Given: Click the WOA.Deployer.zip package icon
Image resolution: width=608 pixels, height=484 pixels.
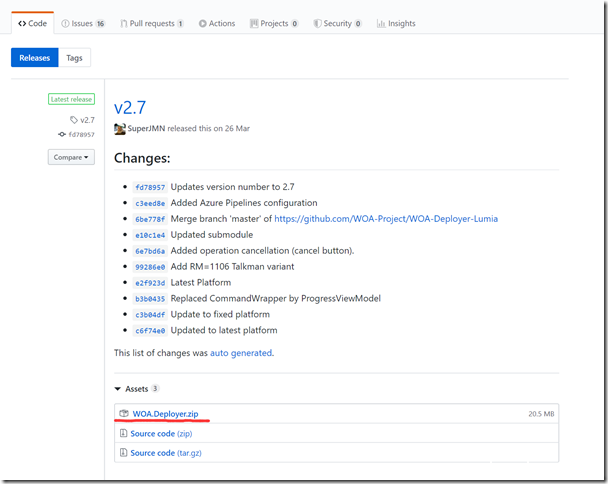Looking at the screenshot, I should (x=124, y=413).
